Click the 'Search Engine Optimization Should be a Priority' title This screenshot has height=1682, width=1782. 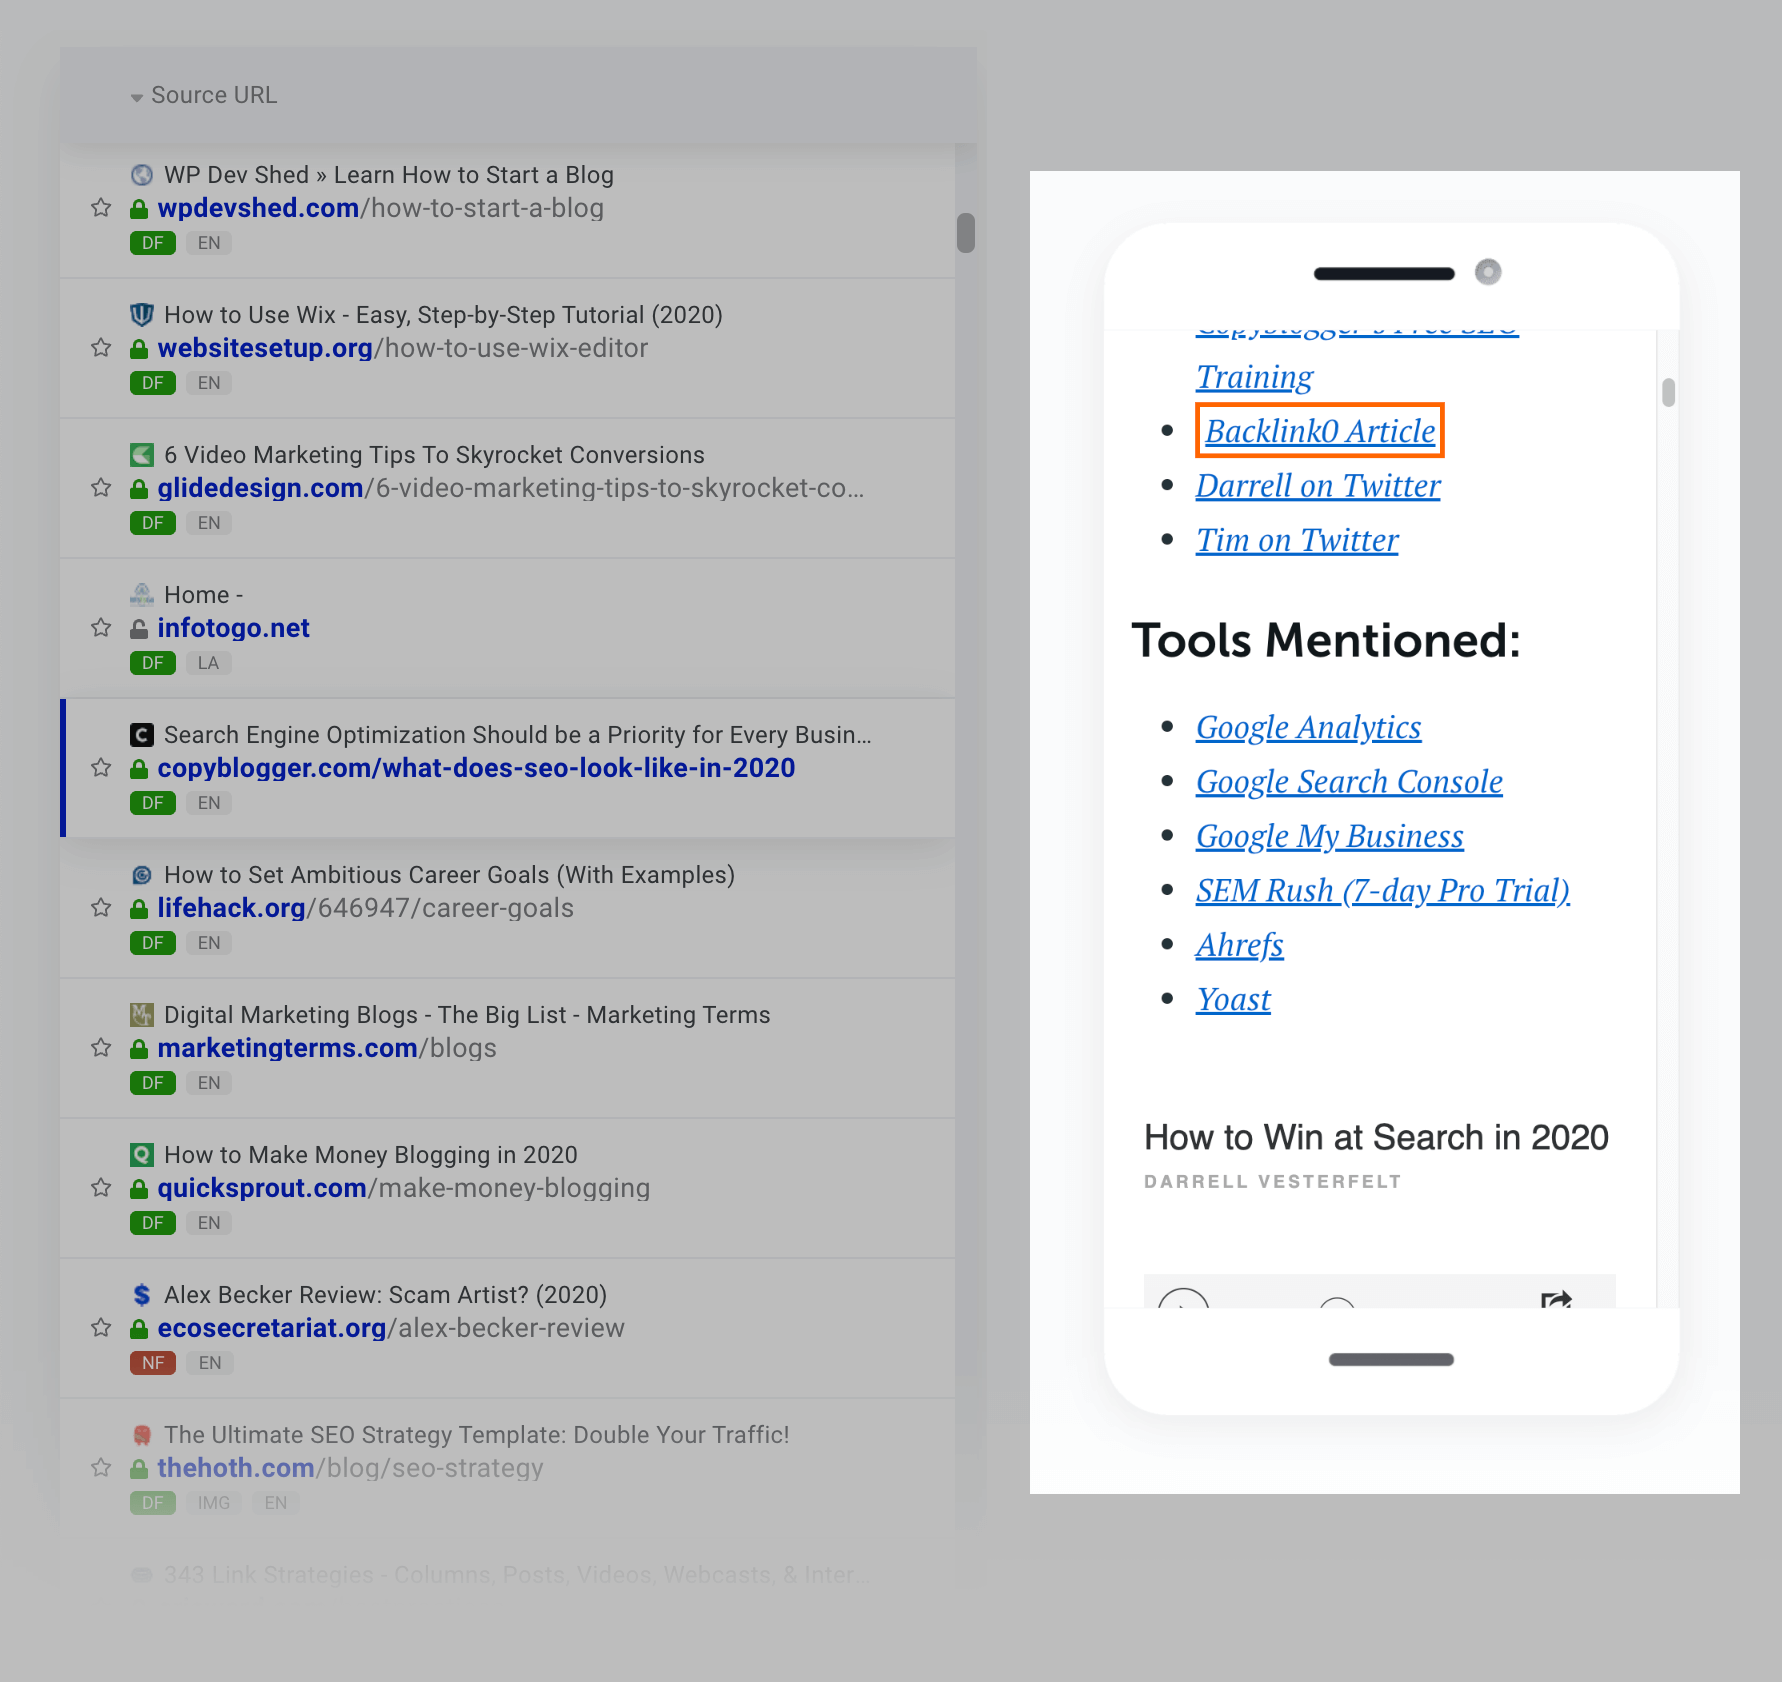(517, 735)
